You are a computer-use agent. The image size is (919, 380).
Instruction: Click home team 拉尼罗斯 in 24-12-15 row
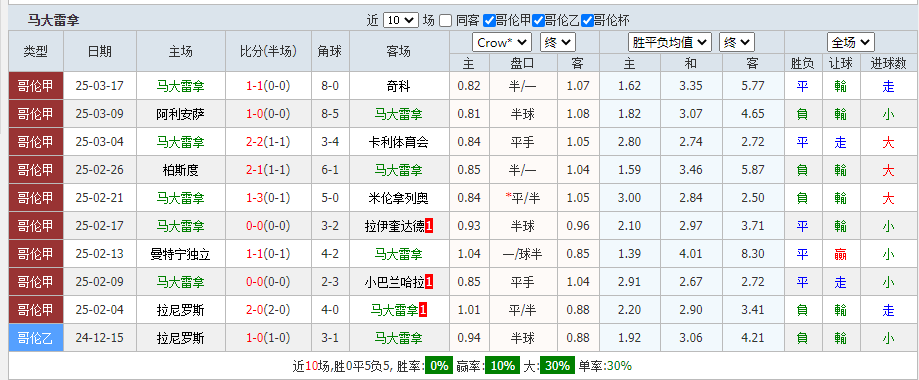click(181, 338)
